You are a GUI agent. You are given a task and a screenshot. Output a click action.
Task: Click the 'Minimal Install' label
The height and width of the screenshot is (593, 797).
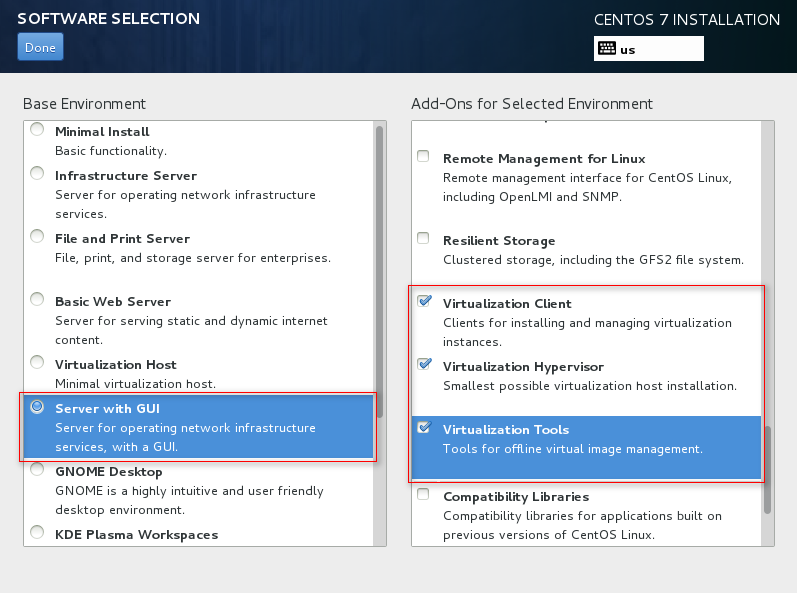point(102,132)
